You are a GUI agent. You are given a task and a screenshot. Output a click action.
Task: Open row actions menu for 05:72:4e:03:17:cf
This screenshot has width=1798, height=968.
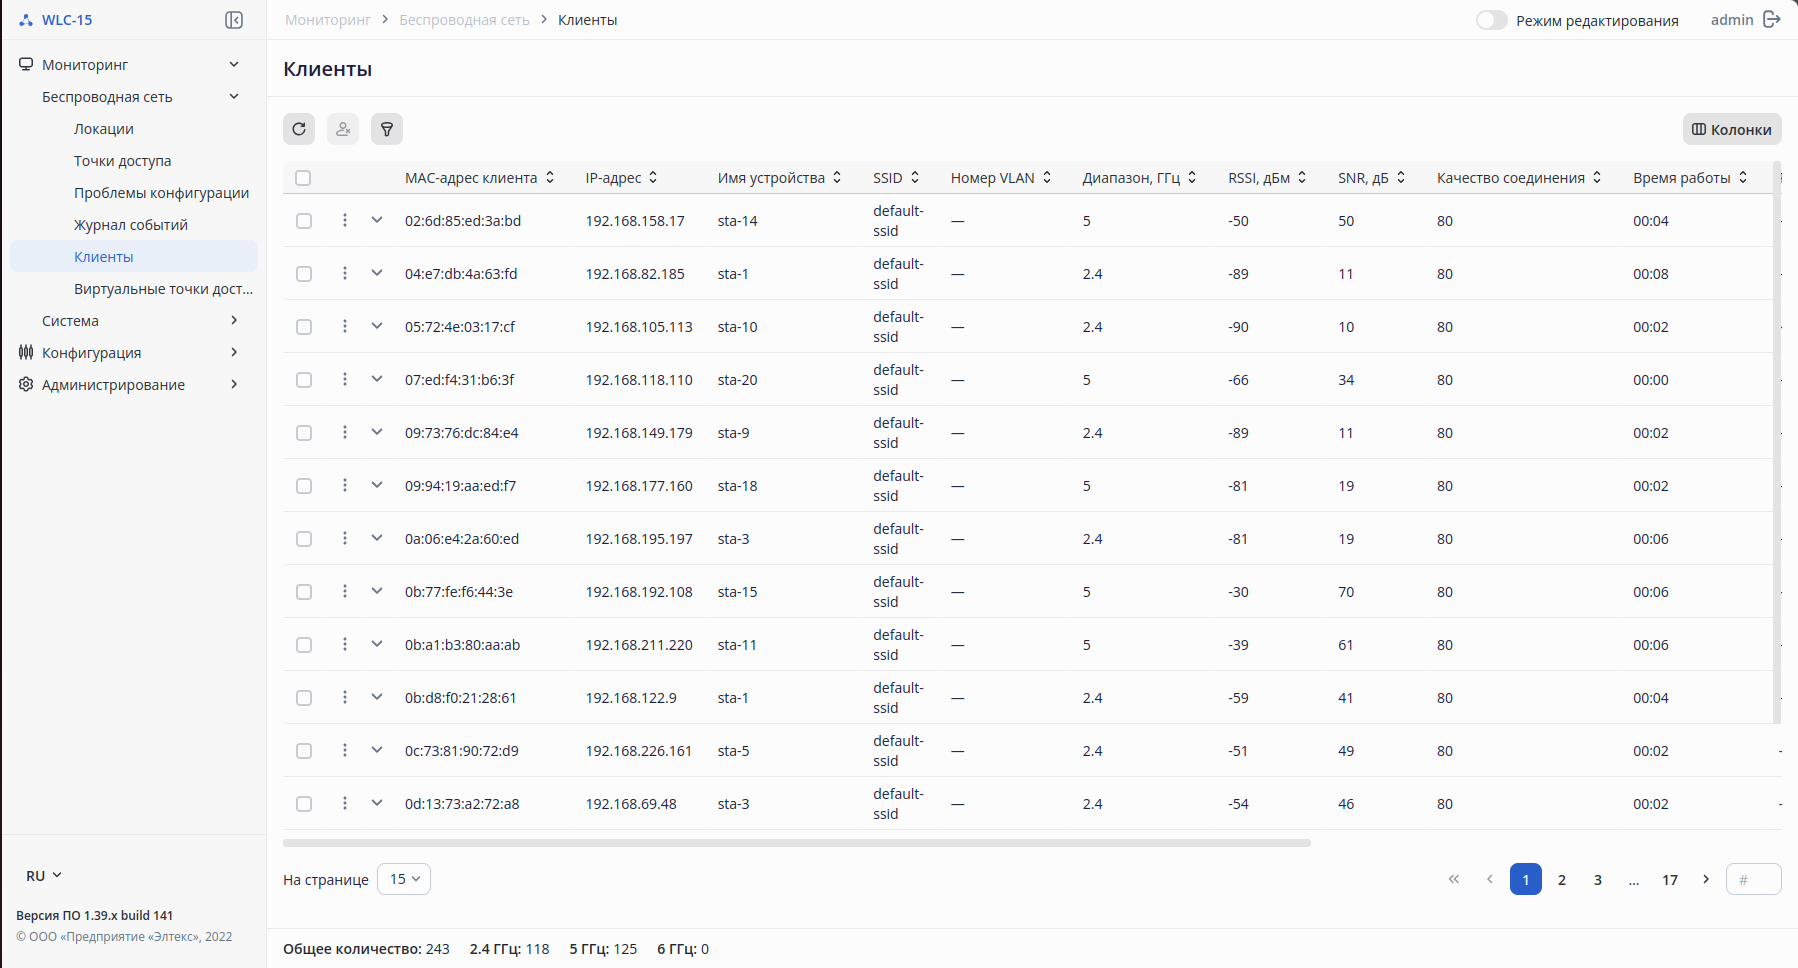(345, 326)
